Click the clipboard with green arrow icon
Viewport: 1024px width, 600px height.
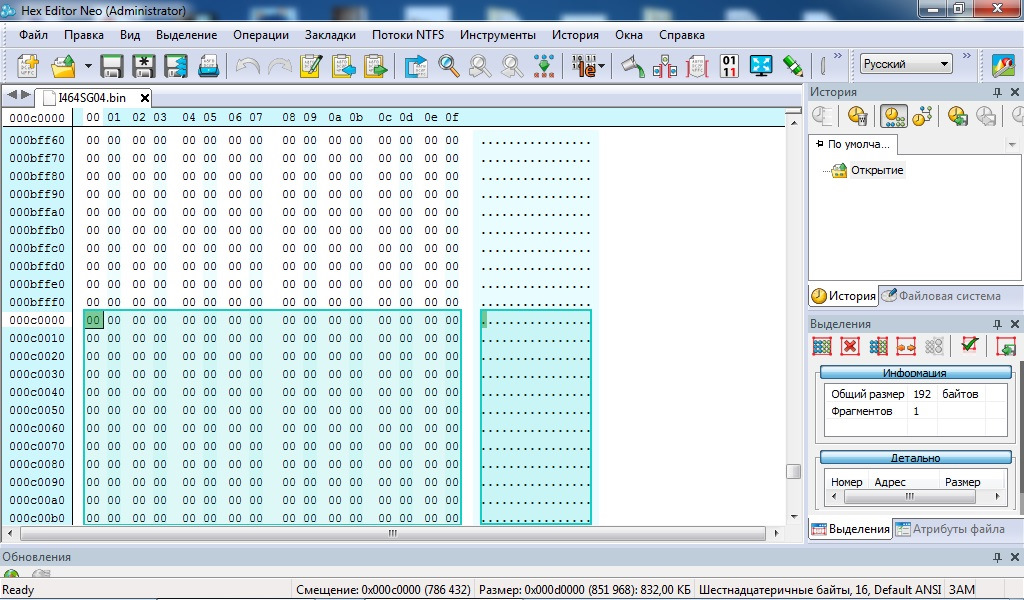pos(376,66)
